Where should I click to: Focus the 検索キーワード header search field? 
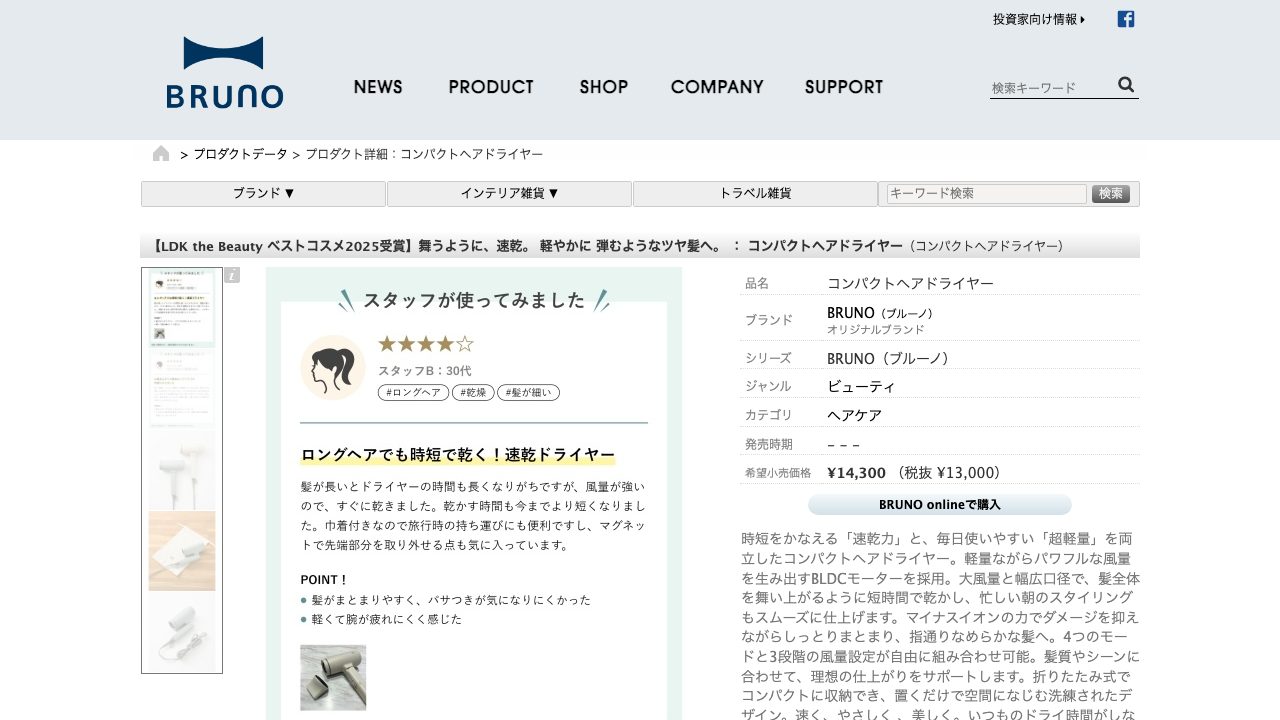click(x=1051, y=88)
